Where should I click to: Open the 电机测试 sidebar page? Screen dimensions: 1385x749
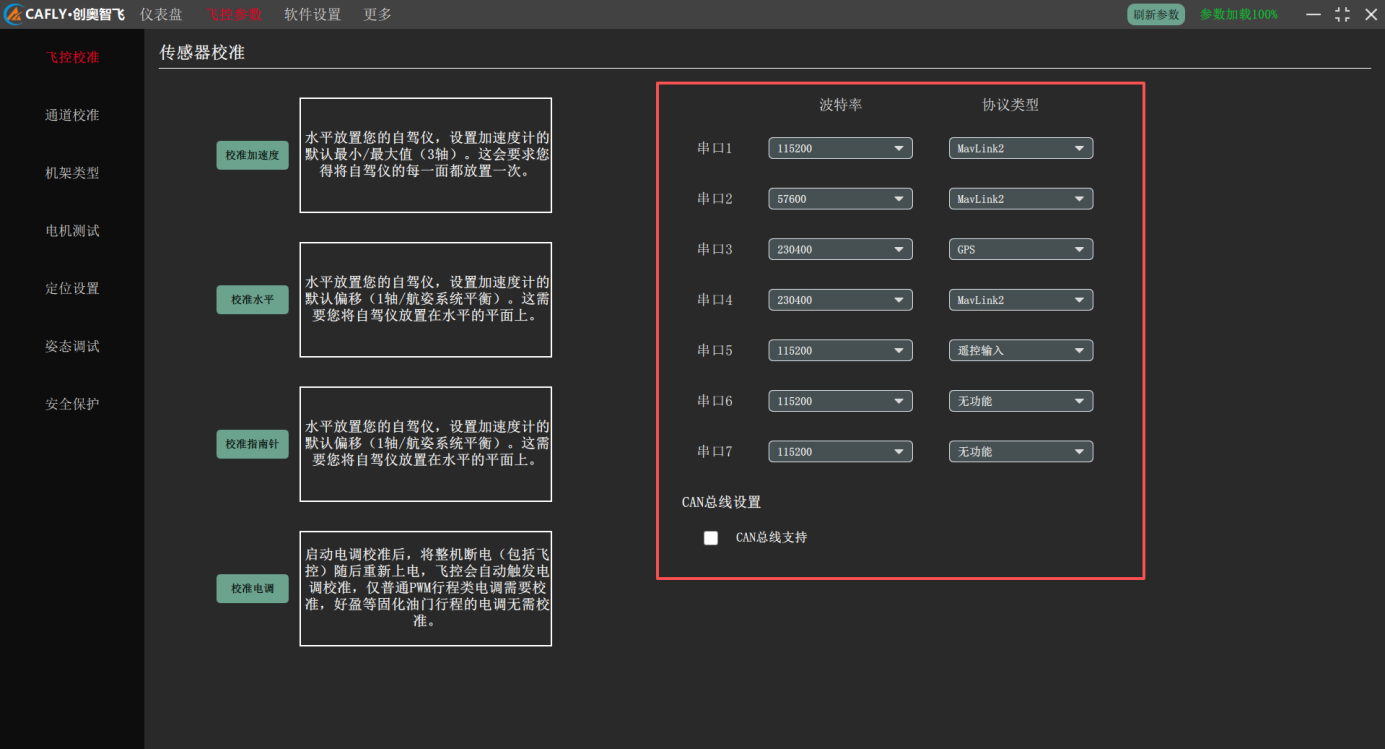click(72, 231)
